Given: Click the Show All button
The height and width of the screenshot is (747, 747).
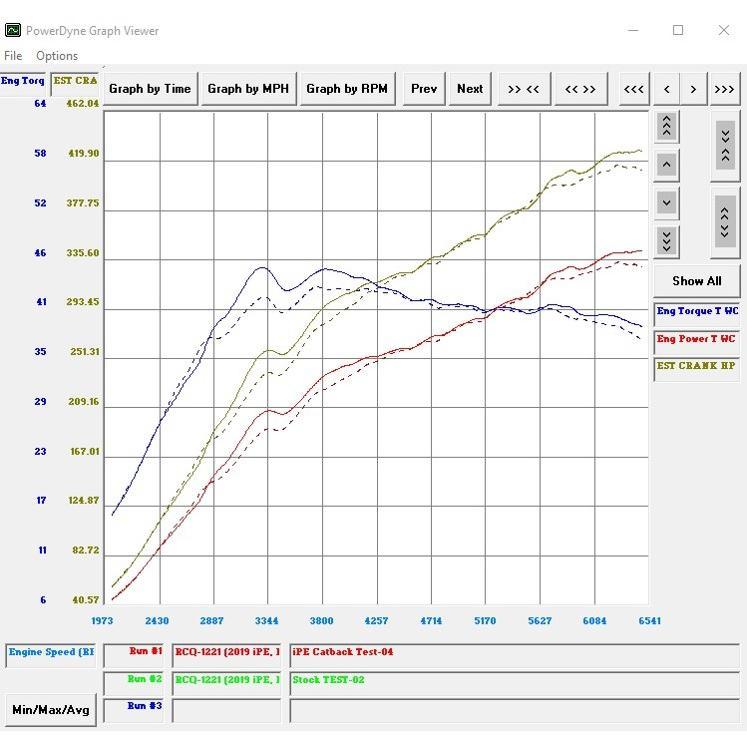Looking at the screenshot, I should click(696, 281).
